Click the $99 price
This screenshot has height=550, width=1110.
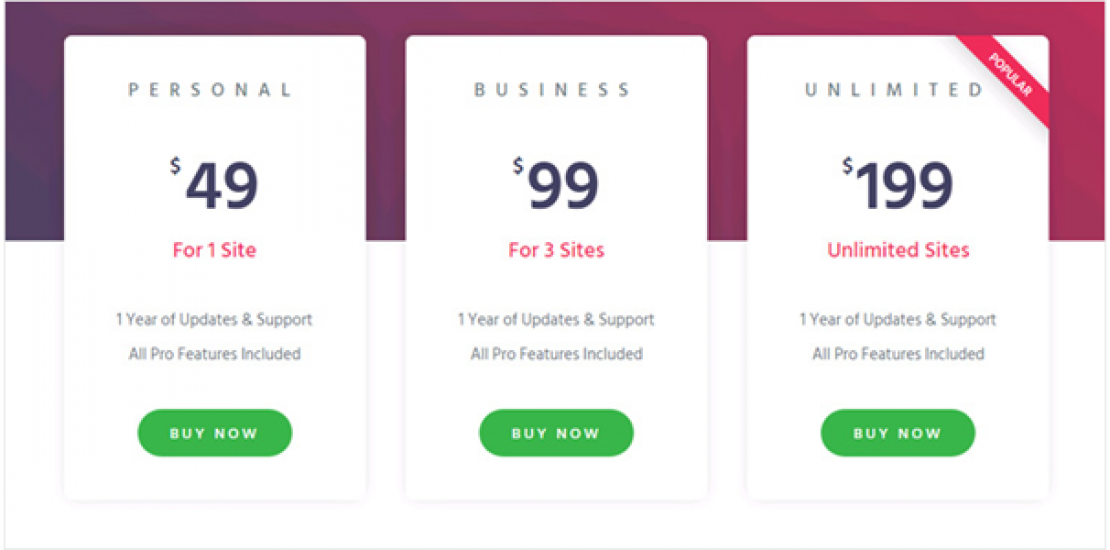[x=564, y=185]
